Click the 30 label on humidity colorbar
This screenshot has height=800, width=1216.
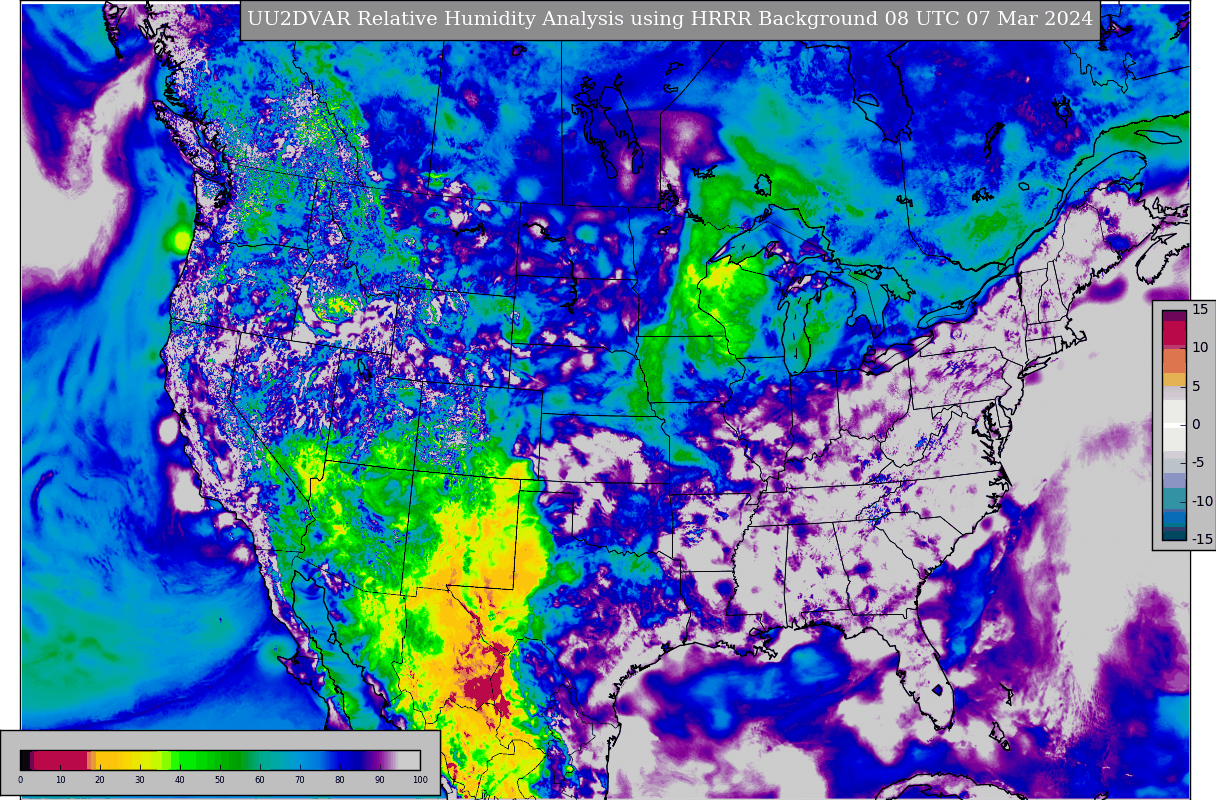(x=140, y=779)
